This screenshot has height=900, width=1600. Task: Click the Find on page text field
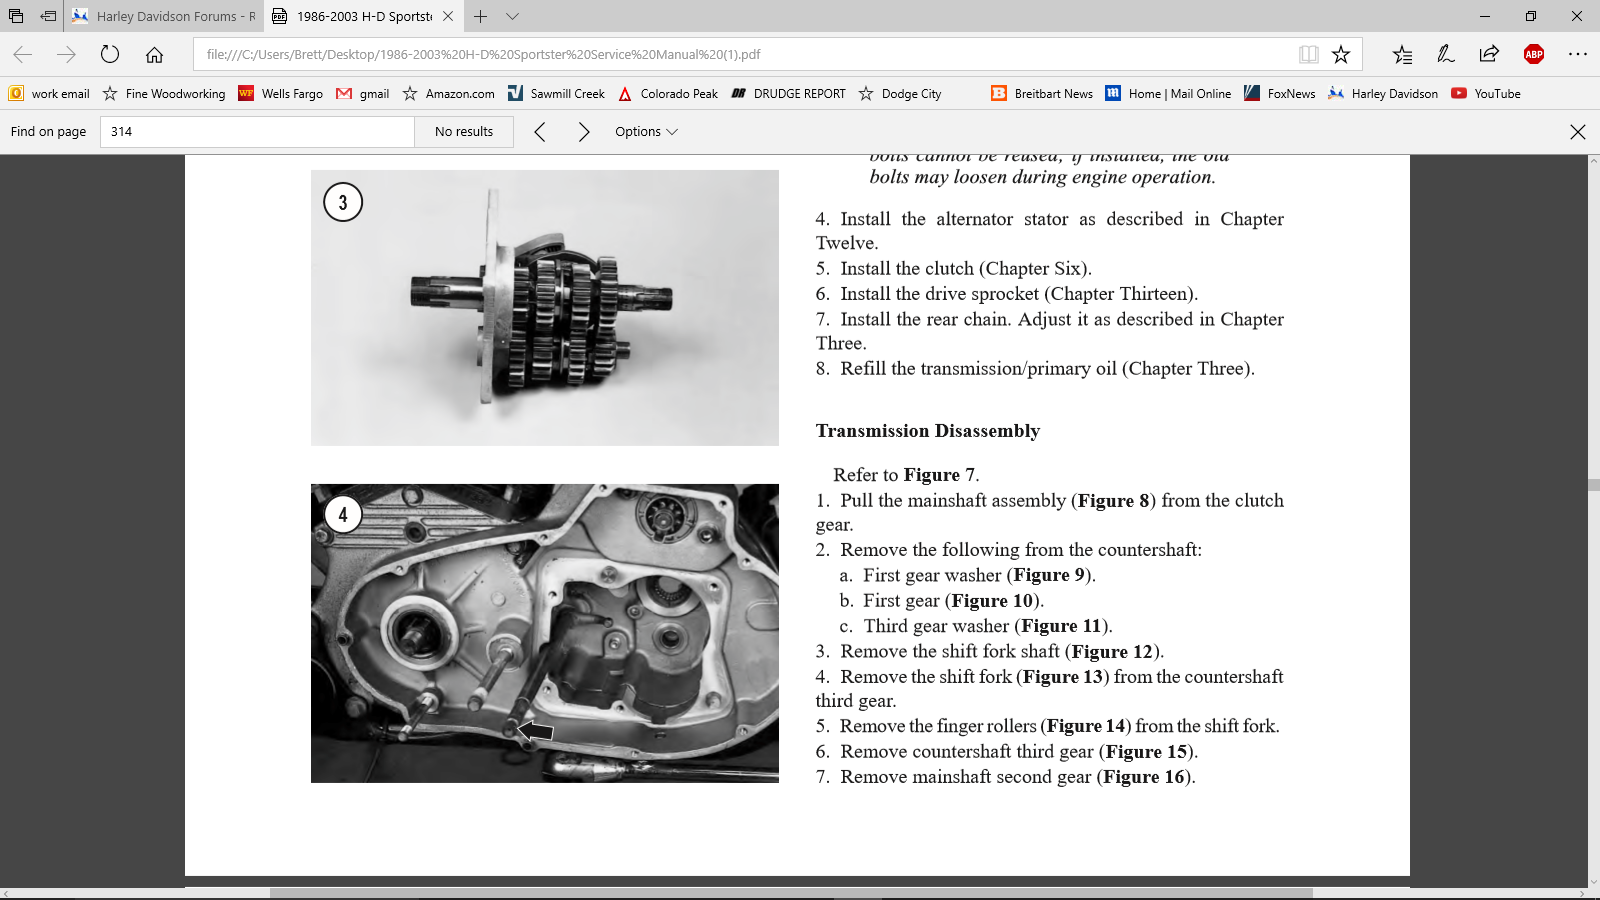click(257, 132)
